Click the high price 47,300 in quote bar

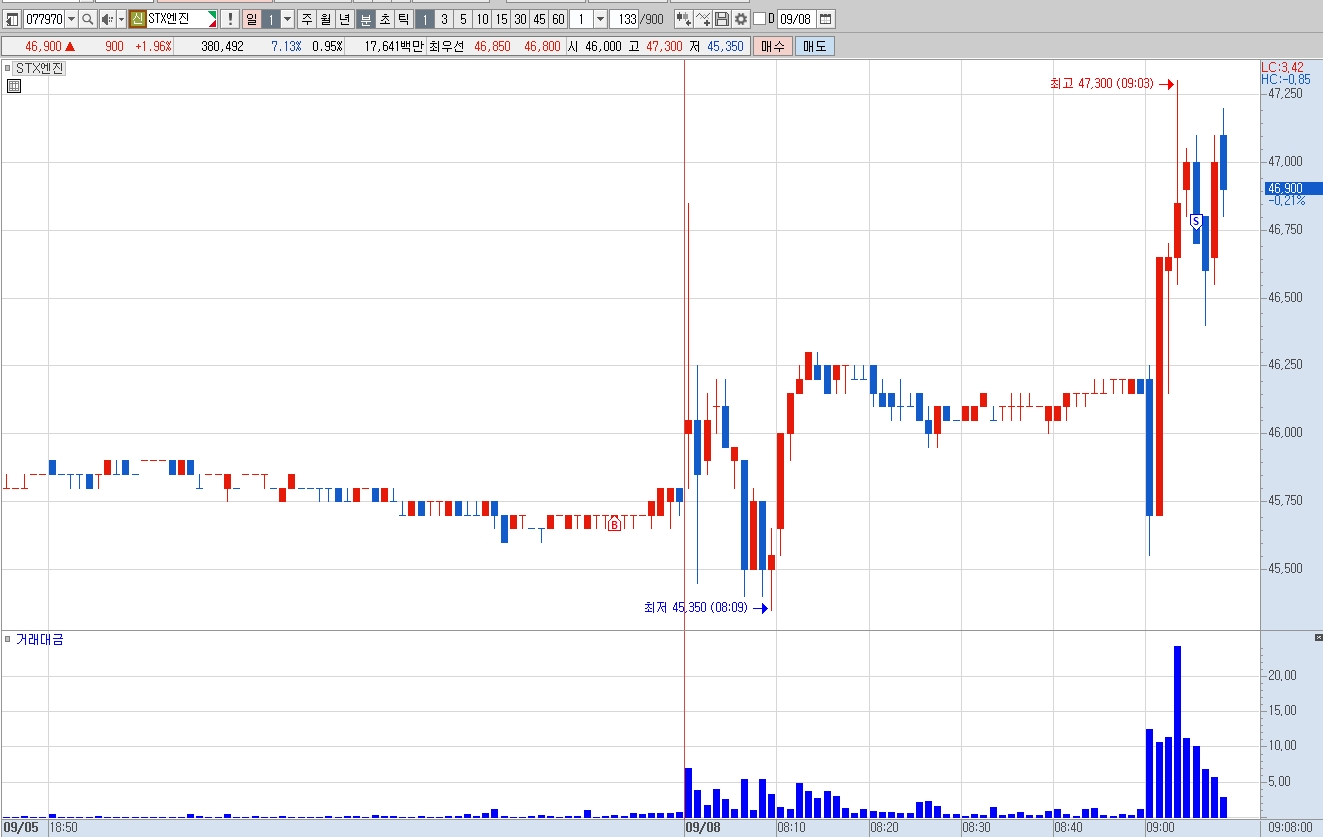664,46
